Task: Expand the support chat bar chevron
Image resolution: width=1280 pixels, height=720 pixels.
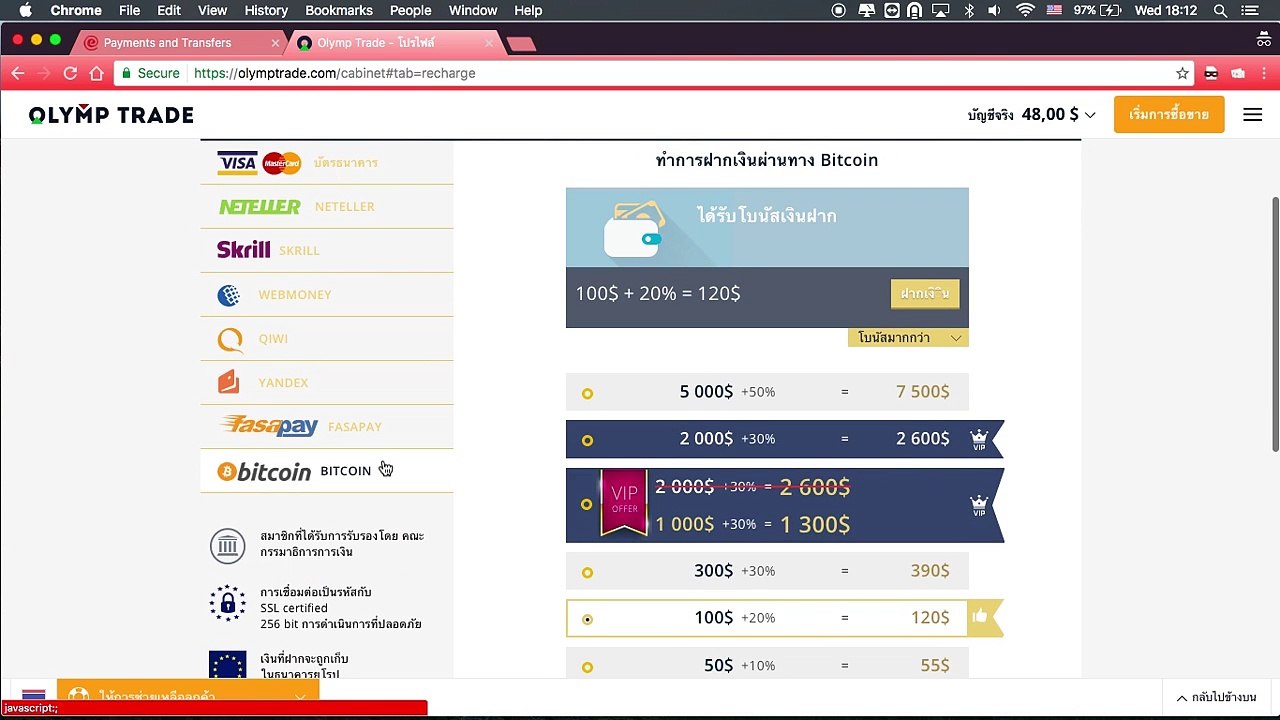Action: (300, 696)
